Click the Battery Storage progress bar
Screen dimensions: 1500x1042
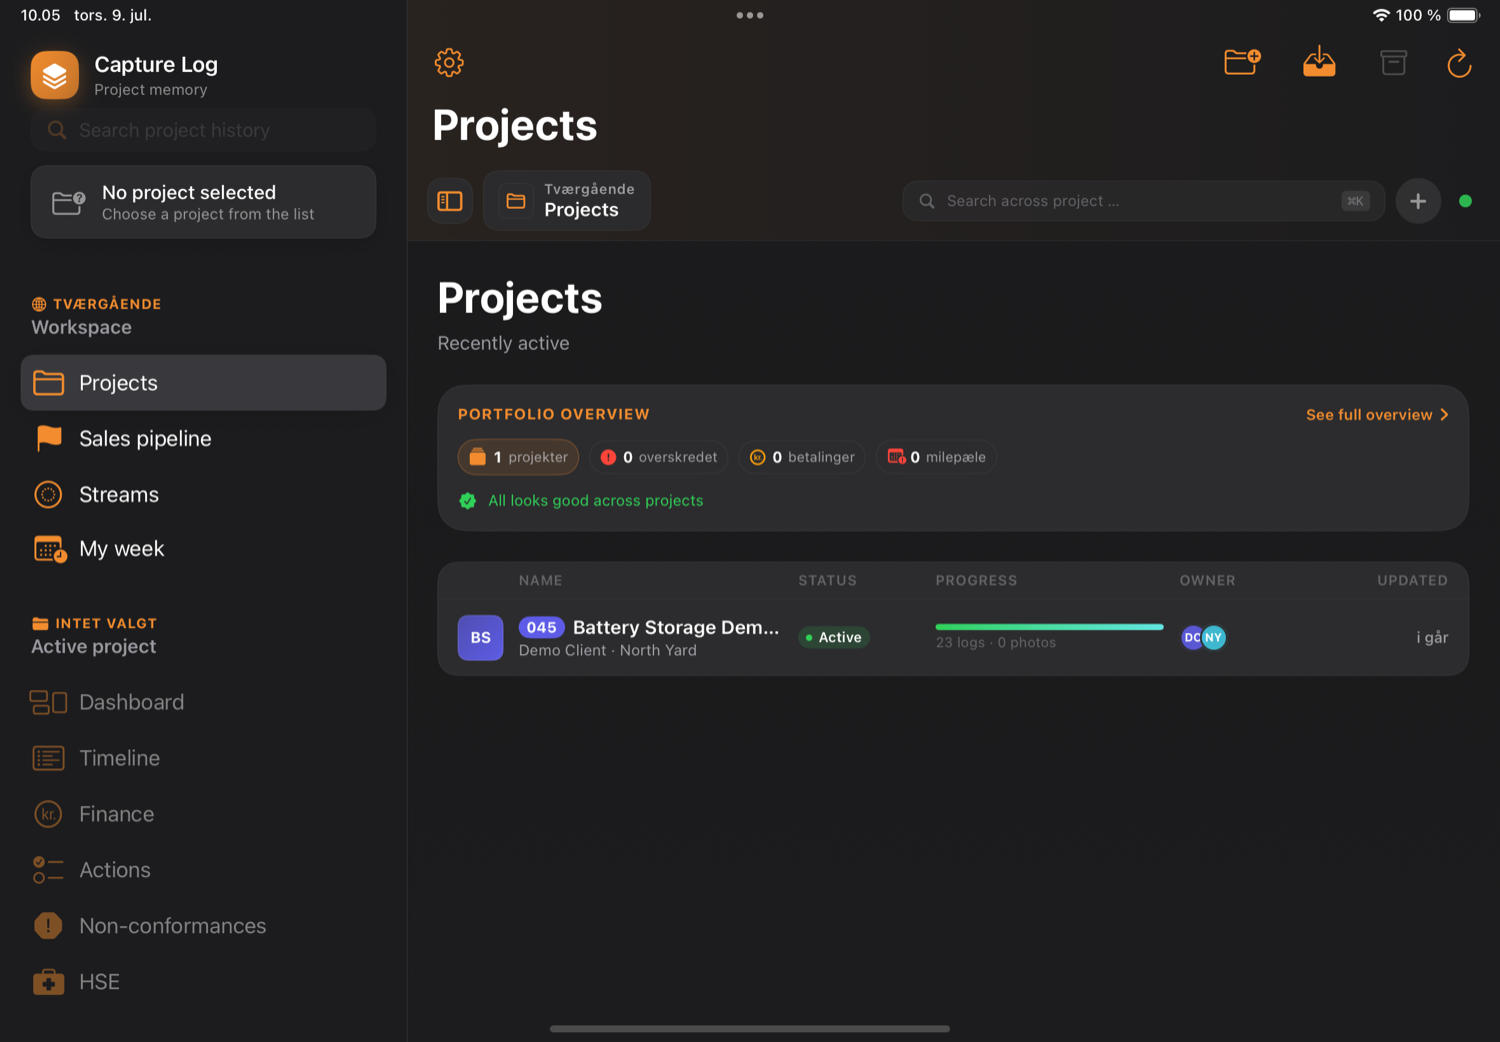[x=1049, y=627]
